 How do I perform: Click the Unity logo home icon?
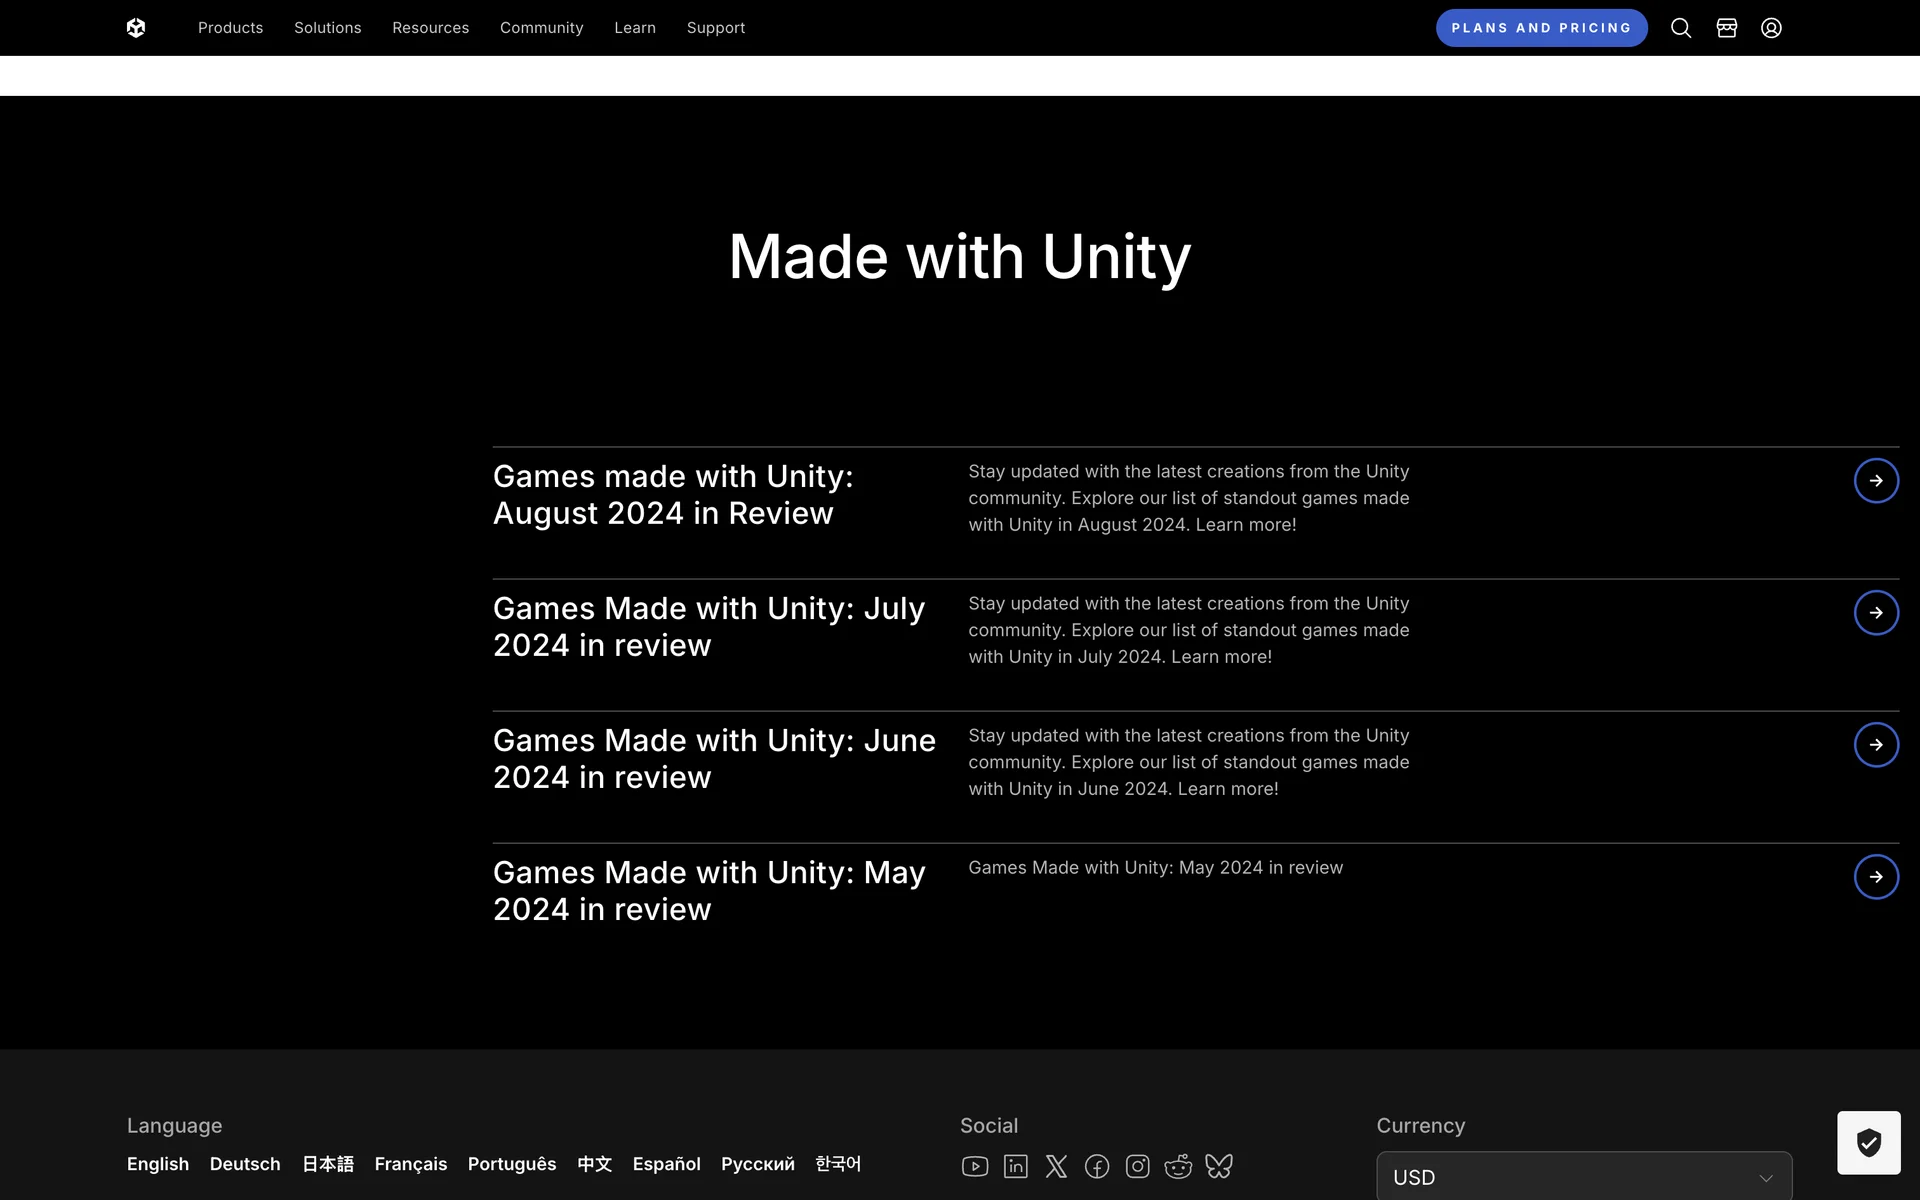pos(136,28)
